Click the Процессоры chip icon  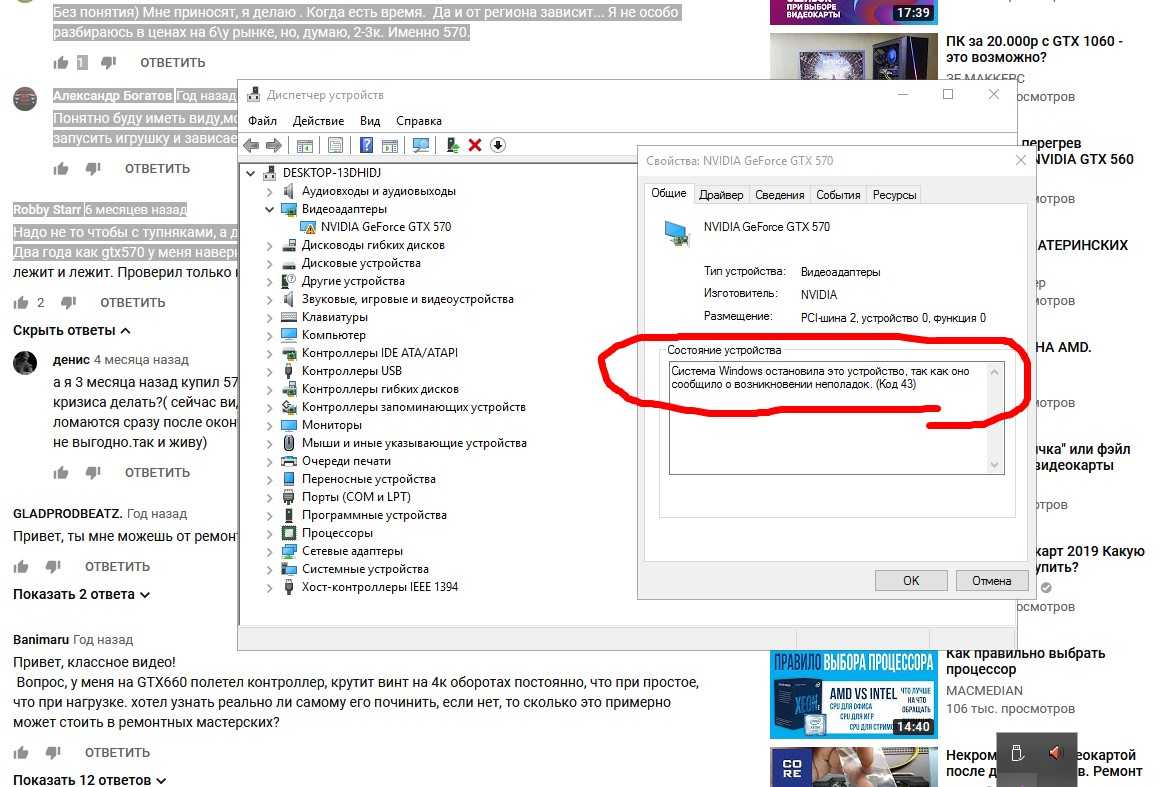tap(288, 533)
